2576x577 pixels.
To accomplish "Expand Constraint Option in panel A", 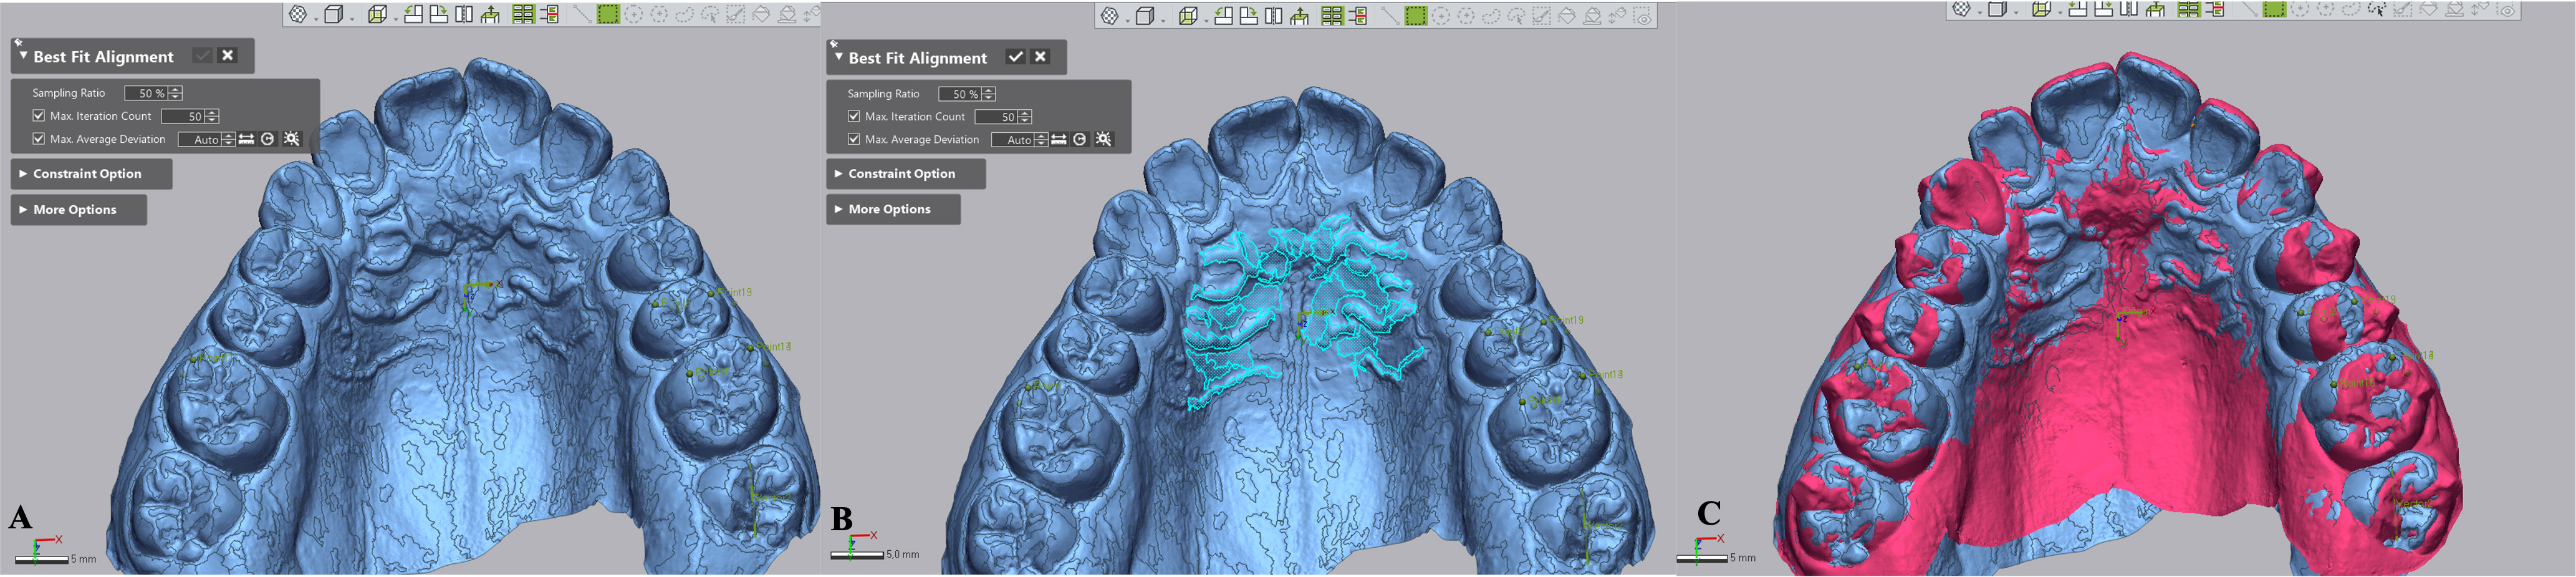I will click(23, 173).
